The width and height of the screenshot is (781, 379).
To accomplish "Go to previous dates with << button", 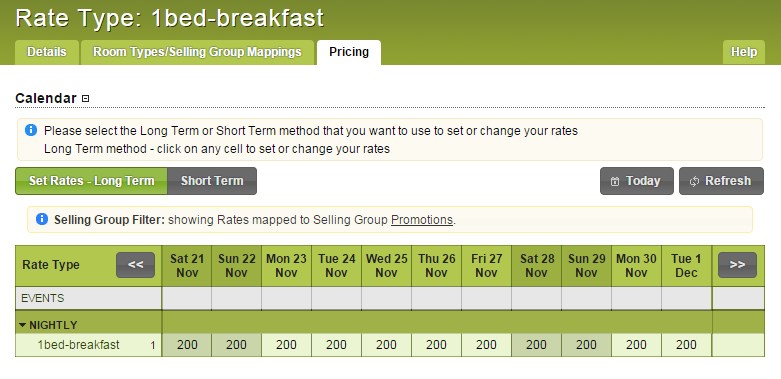I will (135, 265).
